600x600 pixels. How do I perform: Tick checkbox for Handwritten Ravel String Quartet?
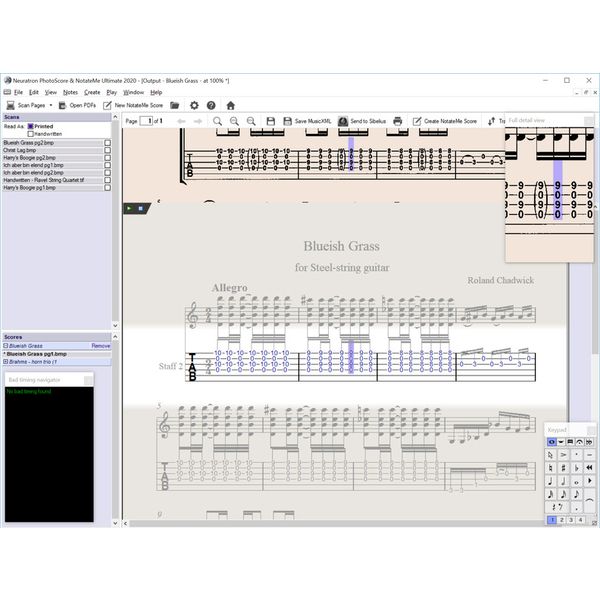(x=108, y=180)
